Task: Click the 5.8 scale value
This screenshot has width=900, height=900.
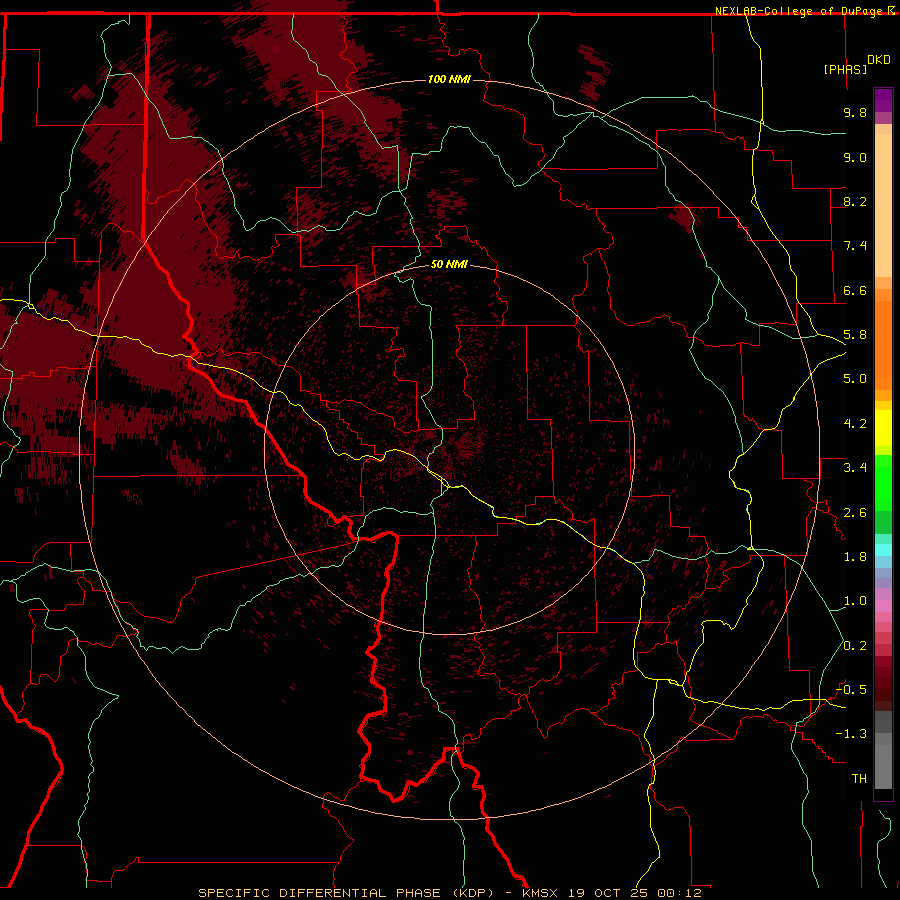Action: coord(855,335)
